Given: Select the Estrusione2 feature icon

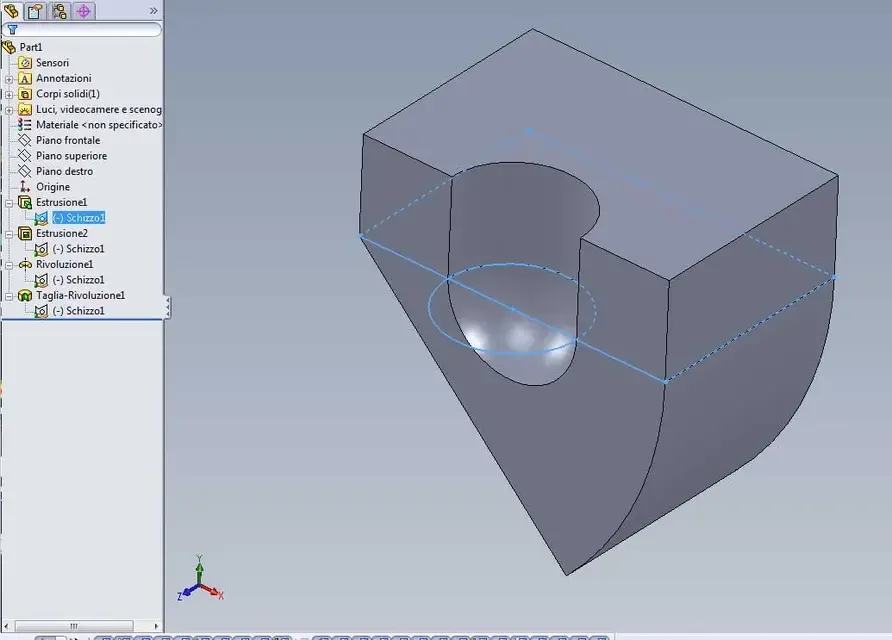Looking at the screenshot, I should point(24,233).
